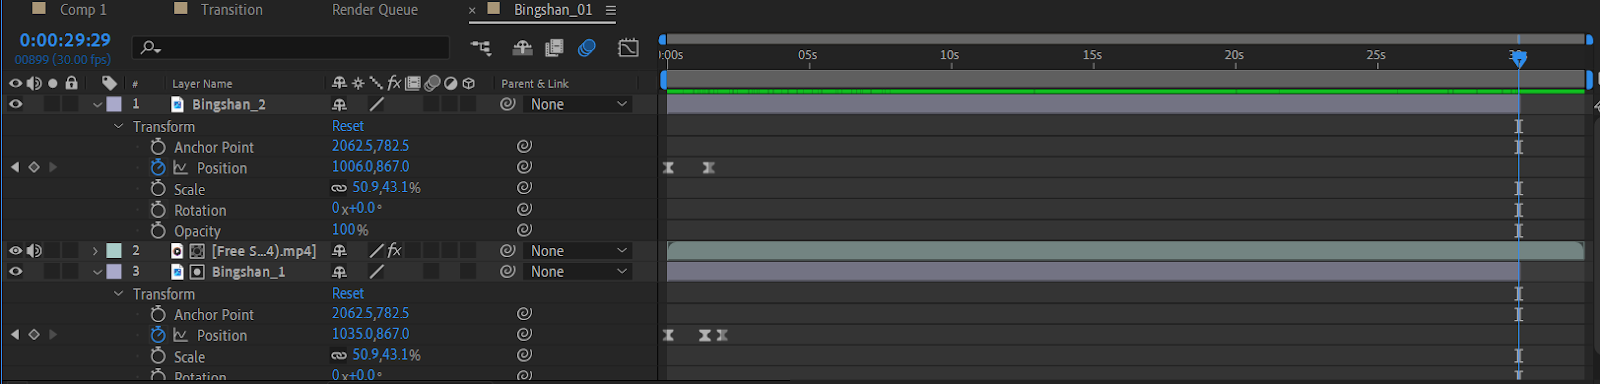Toggle shy switch on Bingshan_2 layer
The image size is (1600, 384).
pos(339,104)
